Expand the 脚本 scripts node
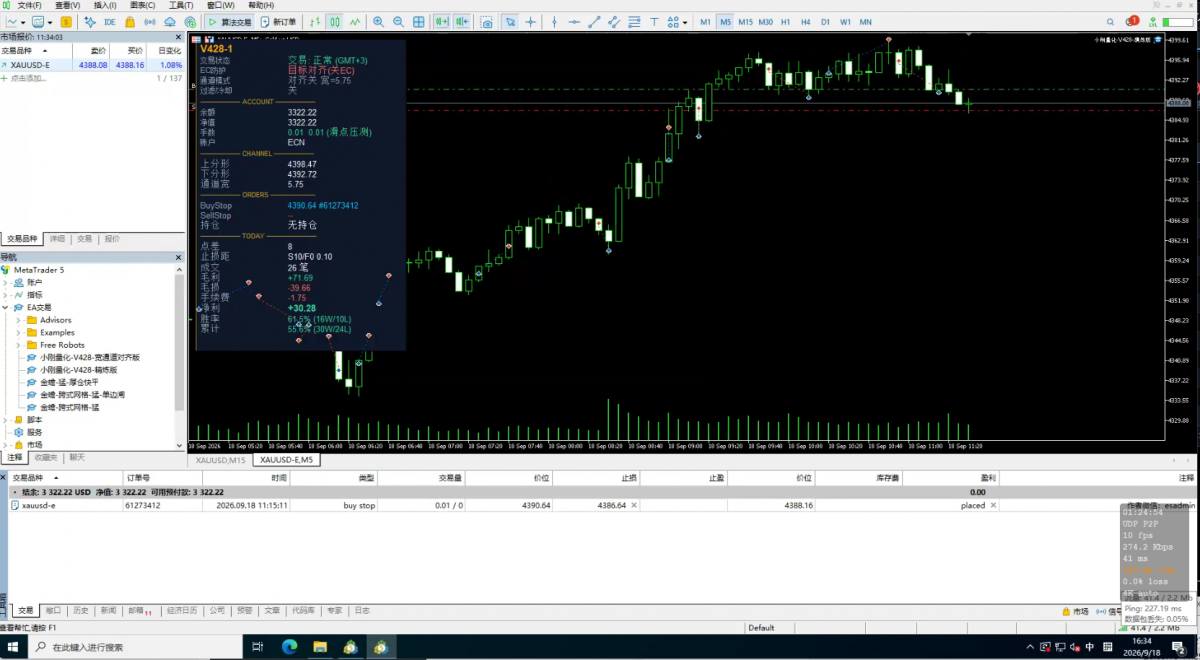The image size is (1200, 660). [5, 420]
